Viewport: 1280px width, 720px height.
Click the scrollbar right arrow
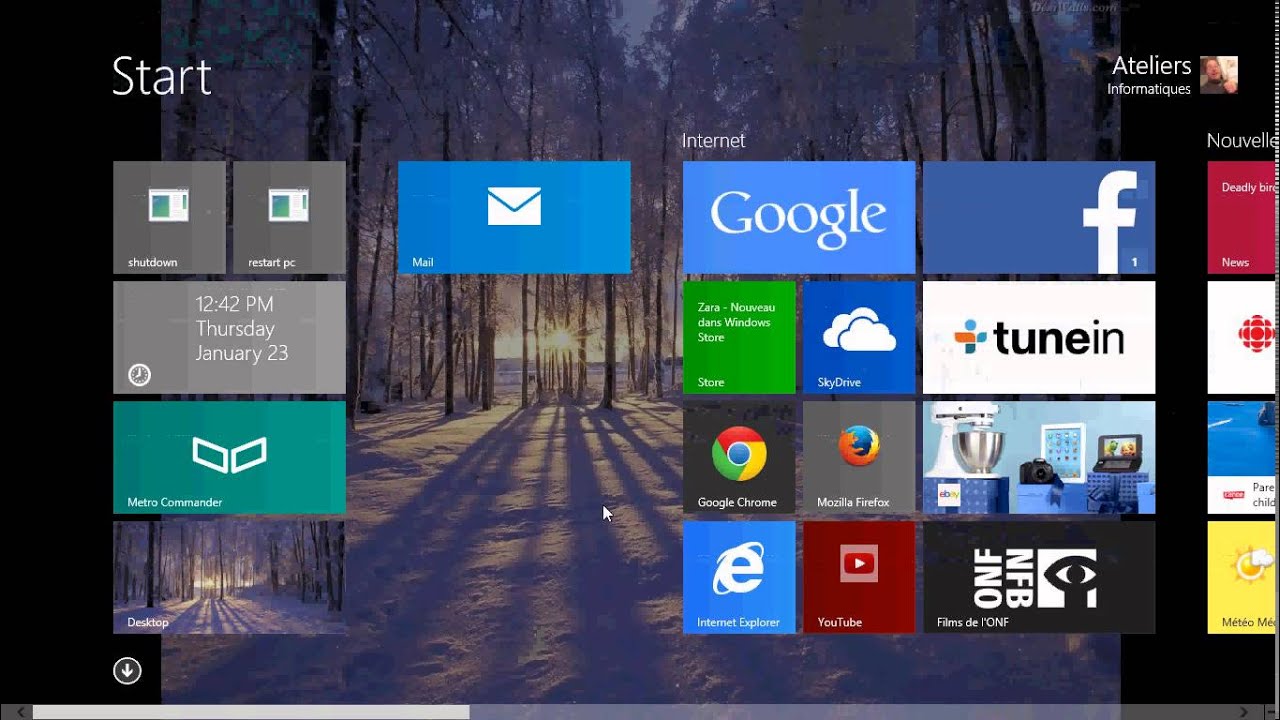[1245, 712]
